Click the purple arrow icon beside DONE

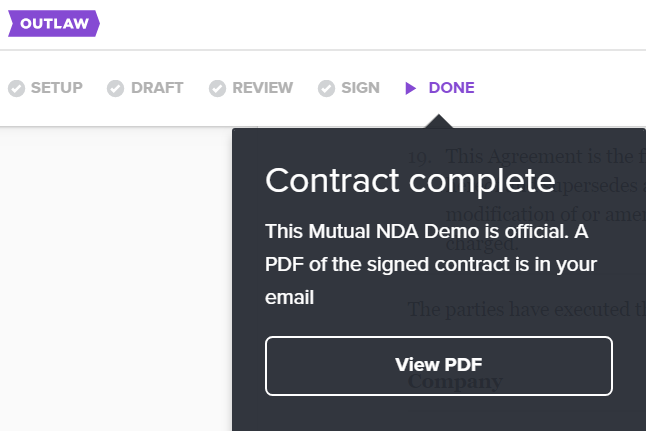(x=410, y=88)
